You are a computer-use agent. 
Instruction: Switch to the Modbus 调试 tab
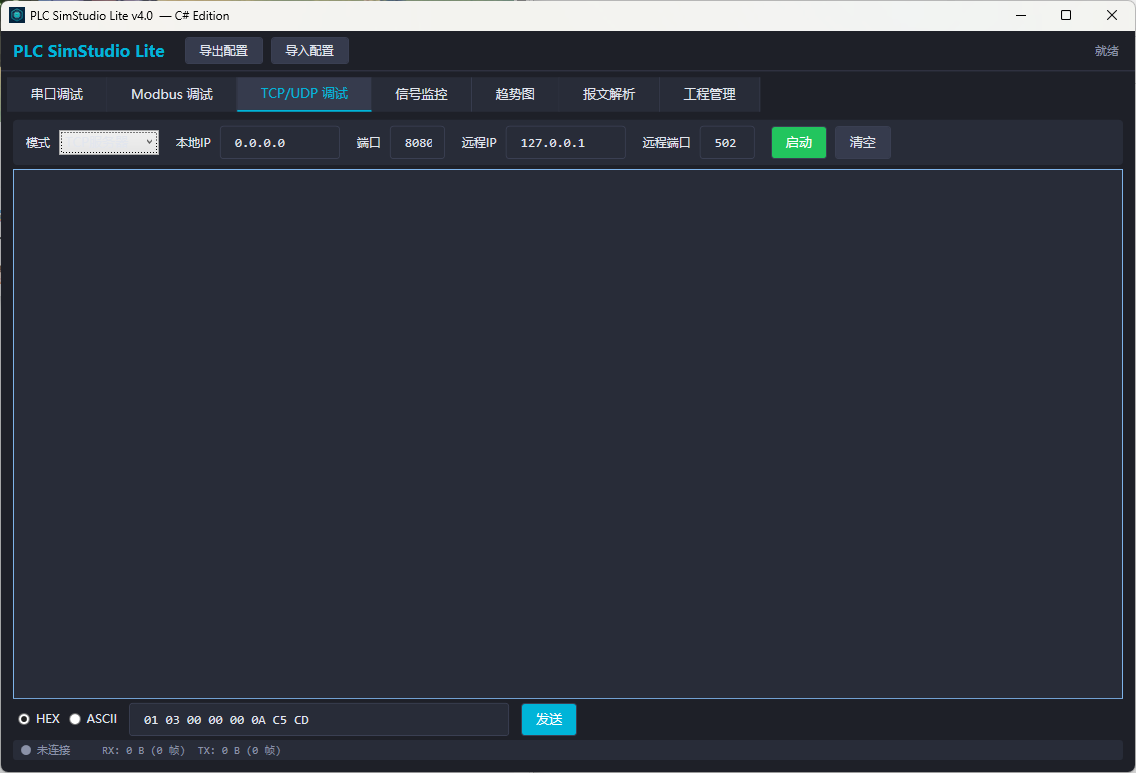pyautogui.click(x=172, y=94)
